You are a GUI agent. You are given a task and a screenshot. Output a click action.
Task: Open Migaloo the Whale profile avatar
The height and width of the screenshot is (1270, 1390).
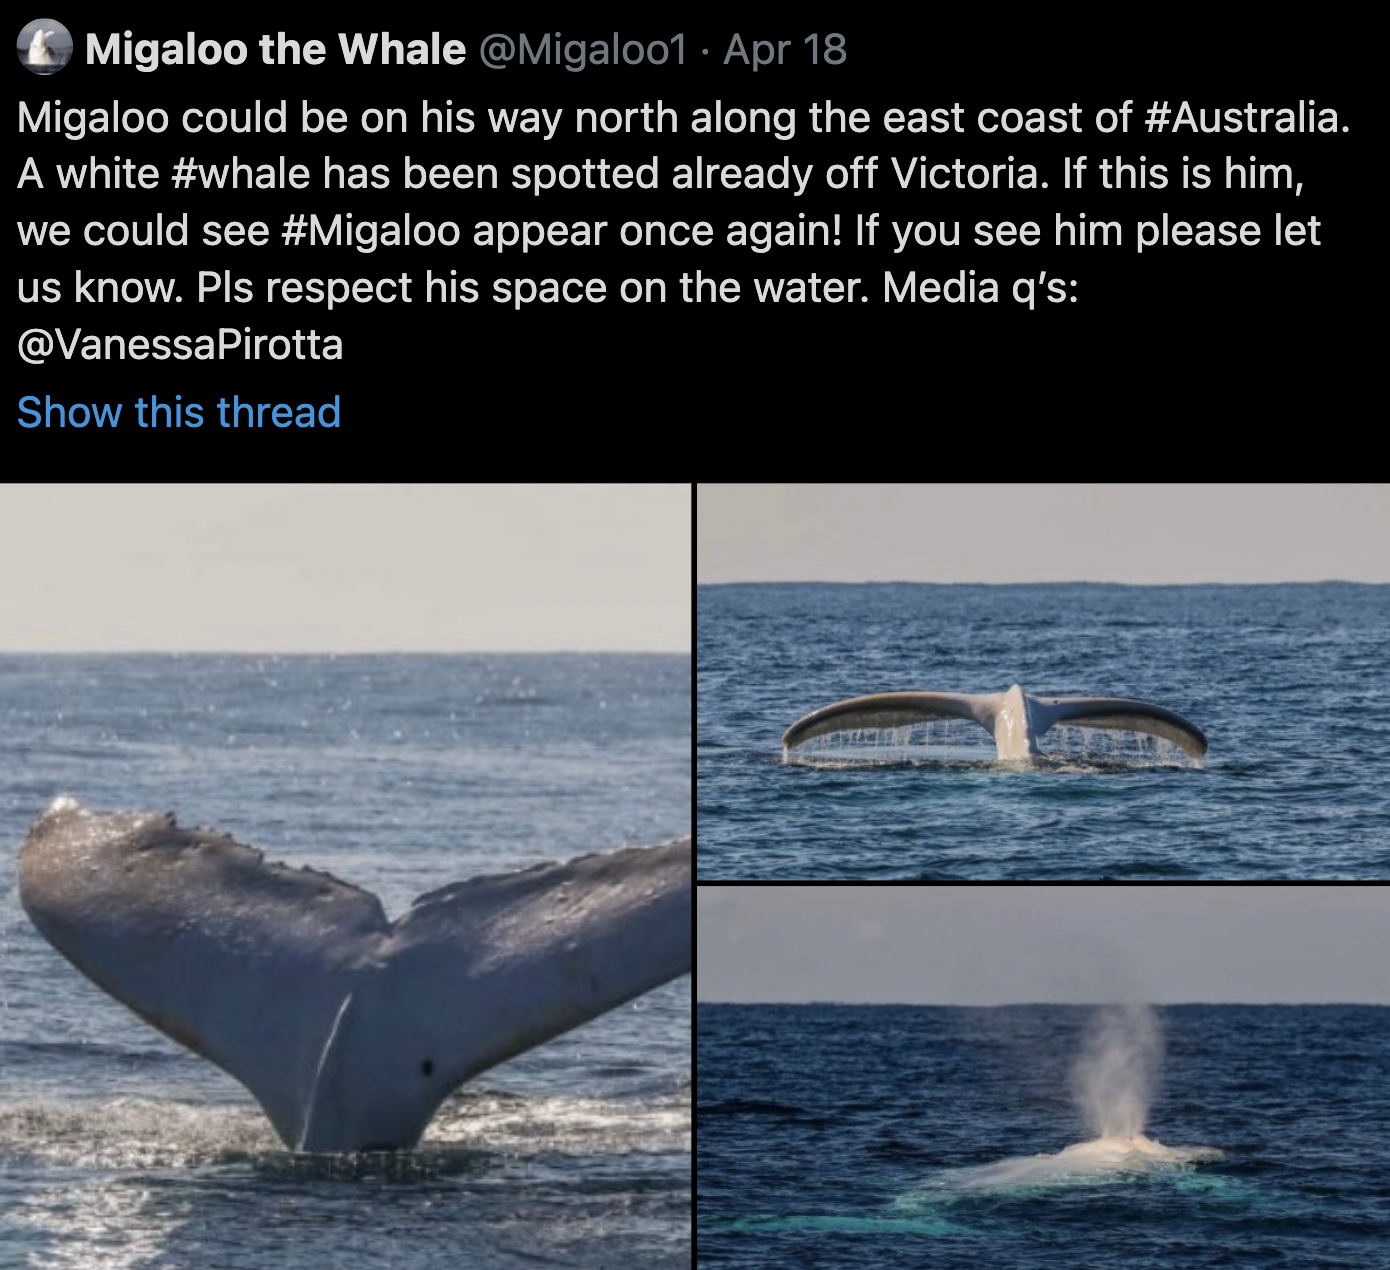(44, 47)
